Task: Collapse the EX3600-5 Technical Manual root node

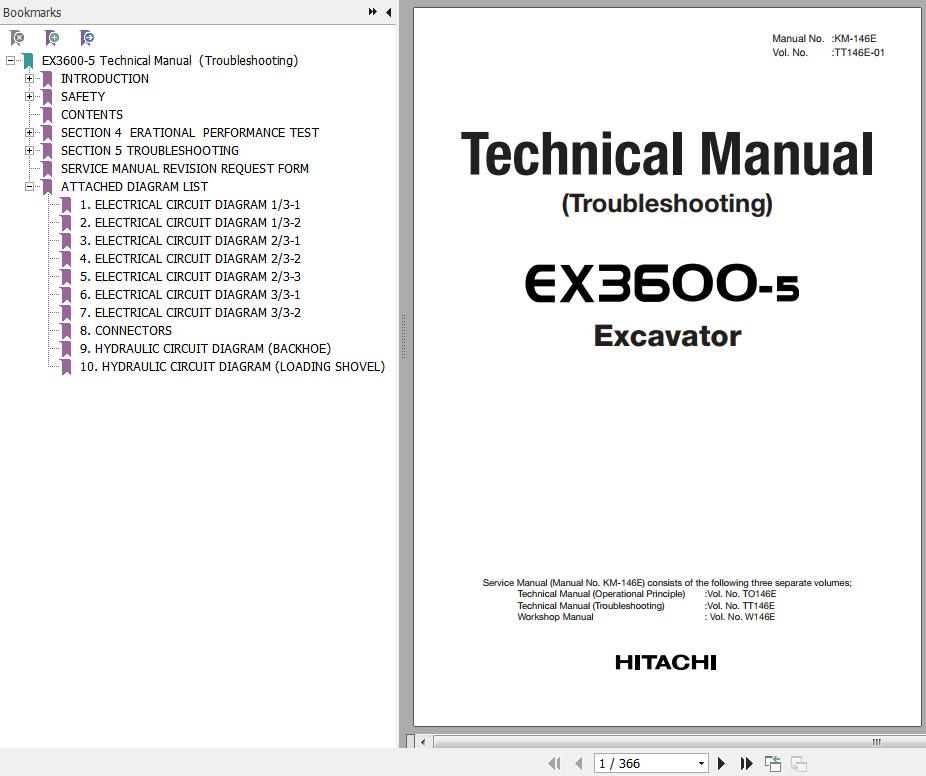Action: point(10,60)
